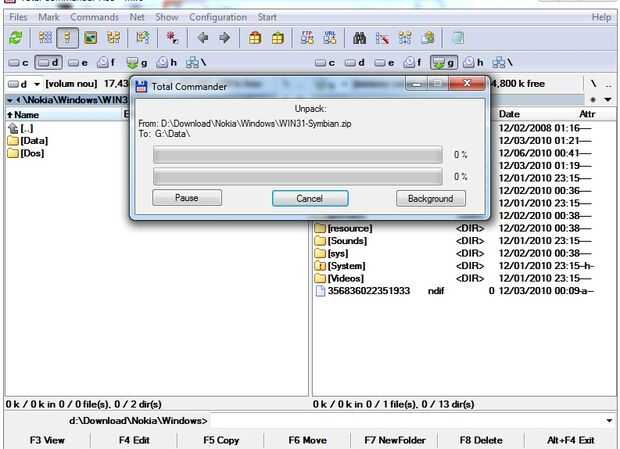Send unpacking to Background

coord(431,198)
